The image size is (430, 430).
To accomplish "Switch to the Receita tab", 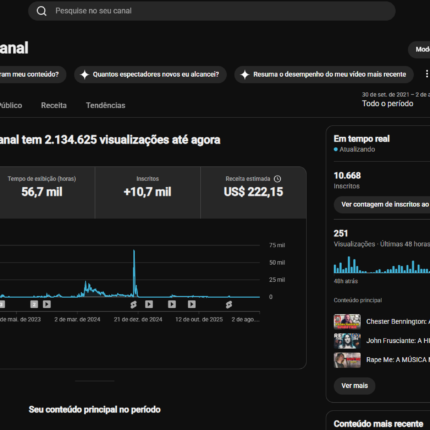I will point(54,105).
